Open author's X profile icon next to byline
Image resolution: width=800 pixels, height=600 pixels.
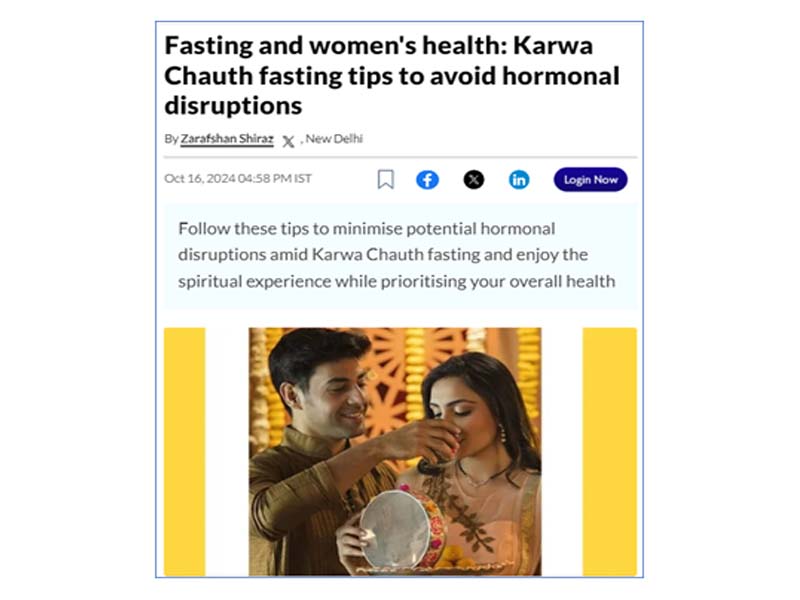(288, 141)
